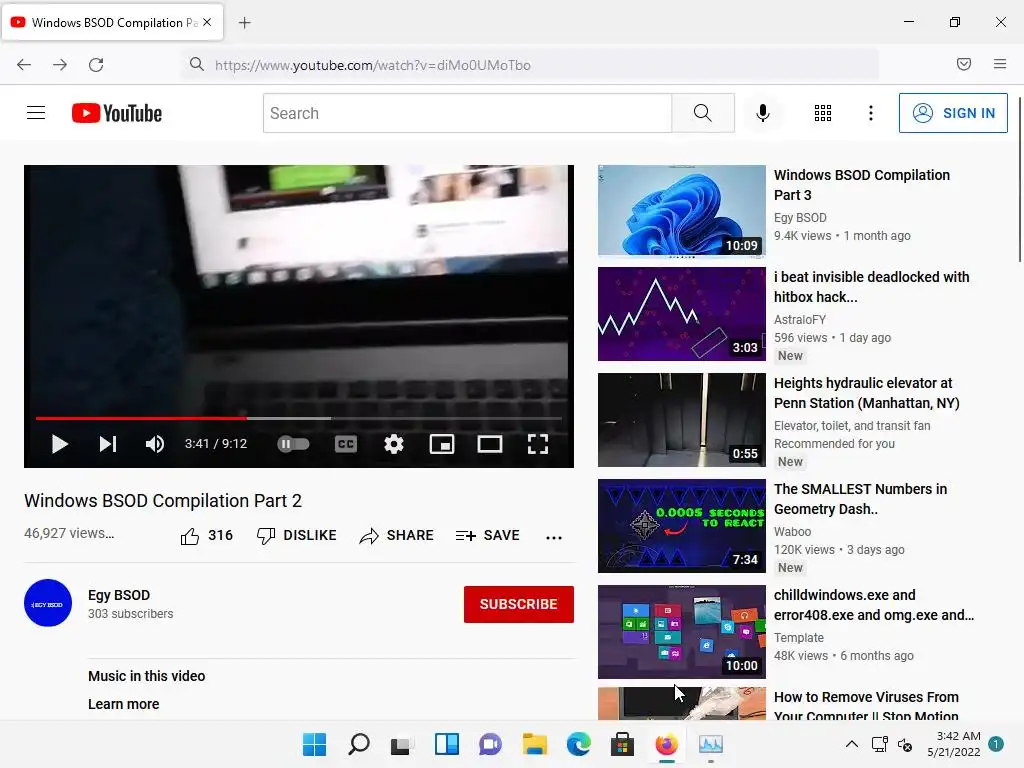Reload the current page
Viewport: 1024px width, 768px height.
(x=96, y=65)
